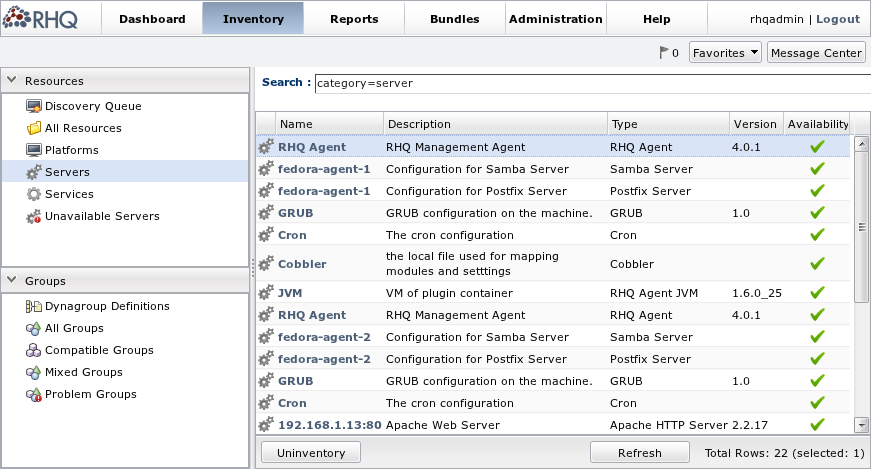Screen dimensions: 889x469
Task: Click the flag alerts icon
Action: click(x=663, y=53)
